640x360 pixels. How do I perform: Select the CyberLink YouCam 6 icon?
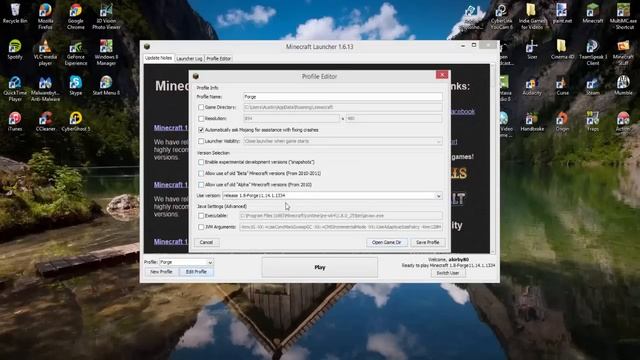[501, 16]
